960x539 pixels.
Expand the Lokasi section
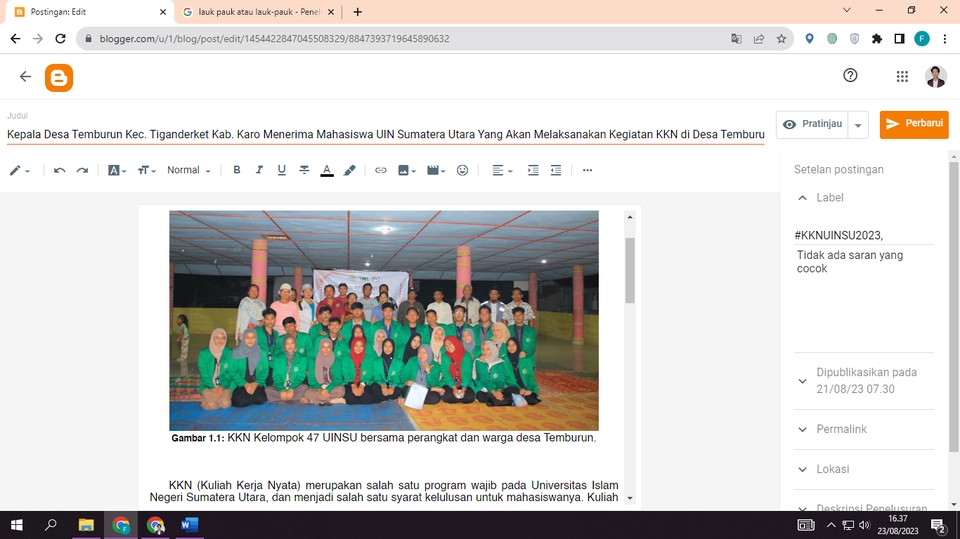coord(863,469)
